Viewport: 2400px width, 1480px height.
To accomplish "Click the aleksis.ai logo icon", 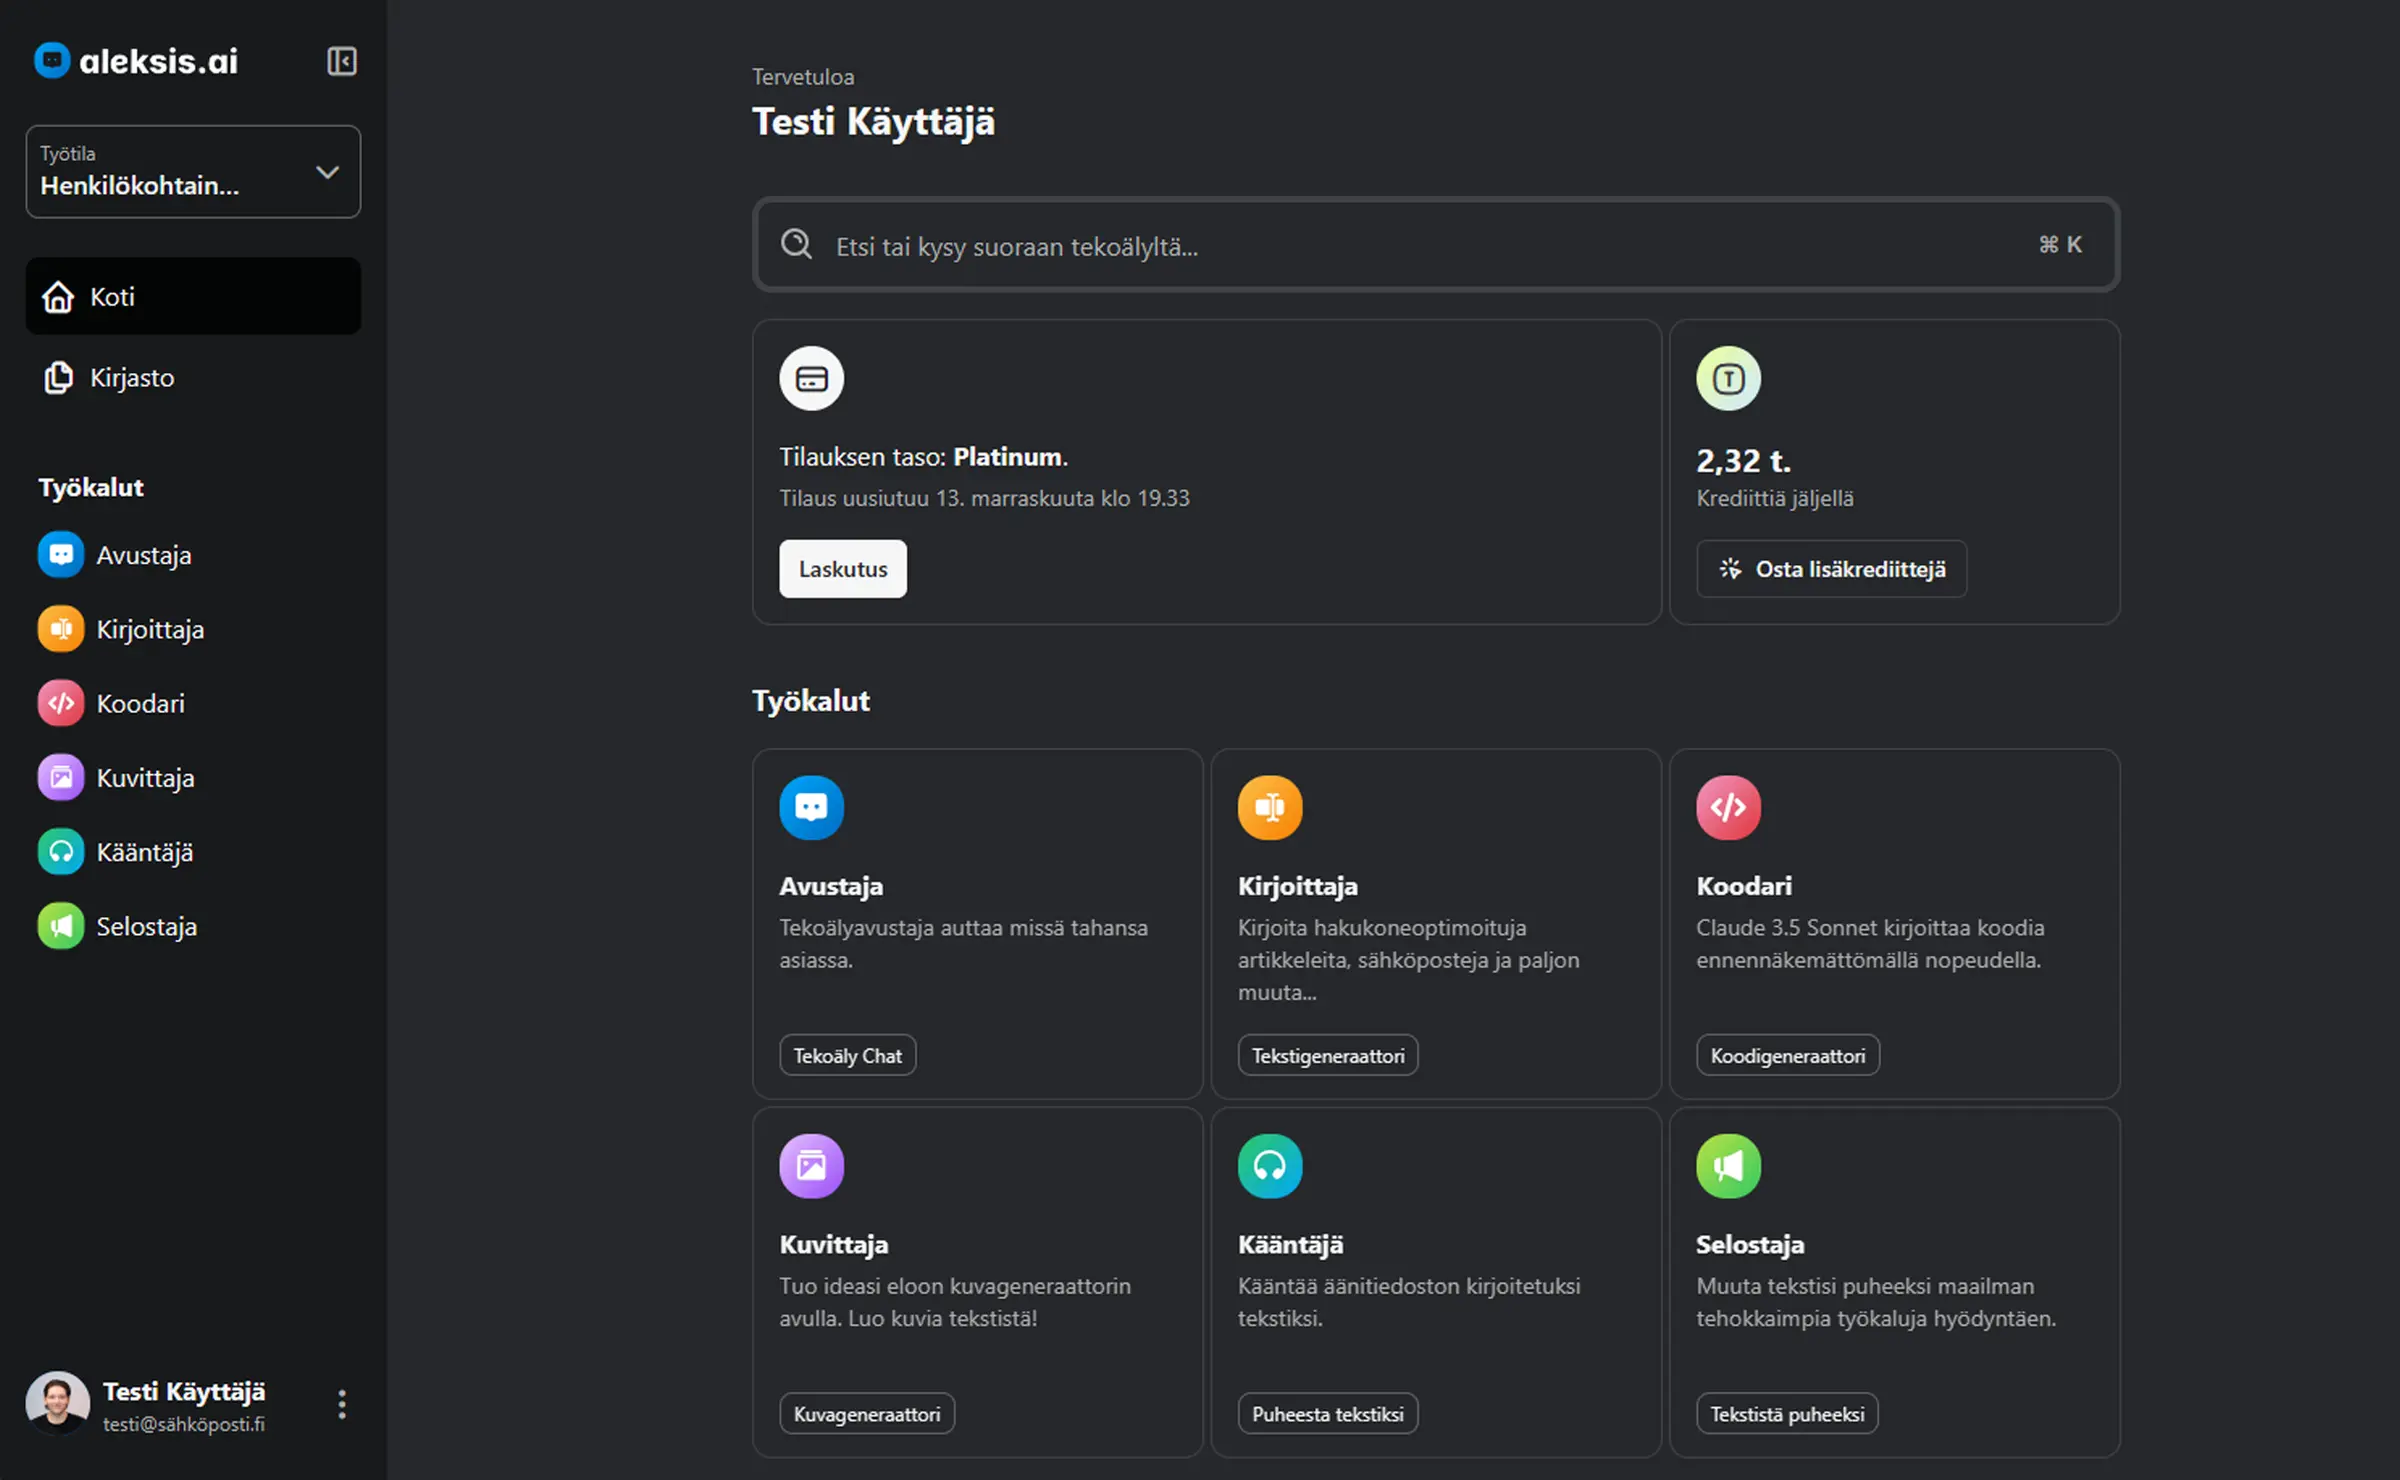I will 51,60.
